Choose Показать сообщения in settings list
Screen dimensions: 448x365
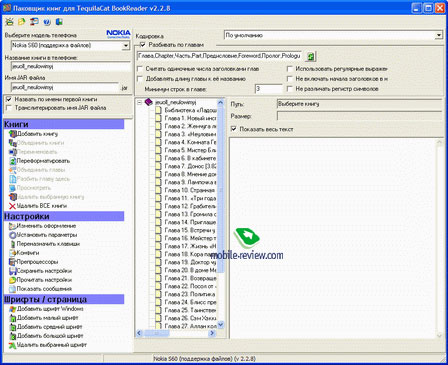point(44,289)
